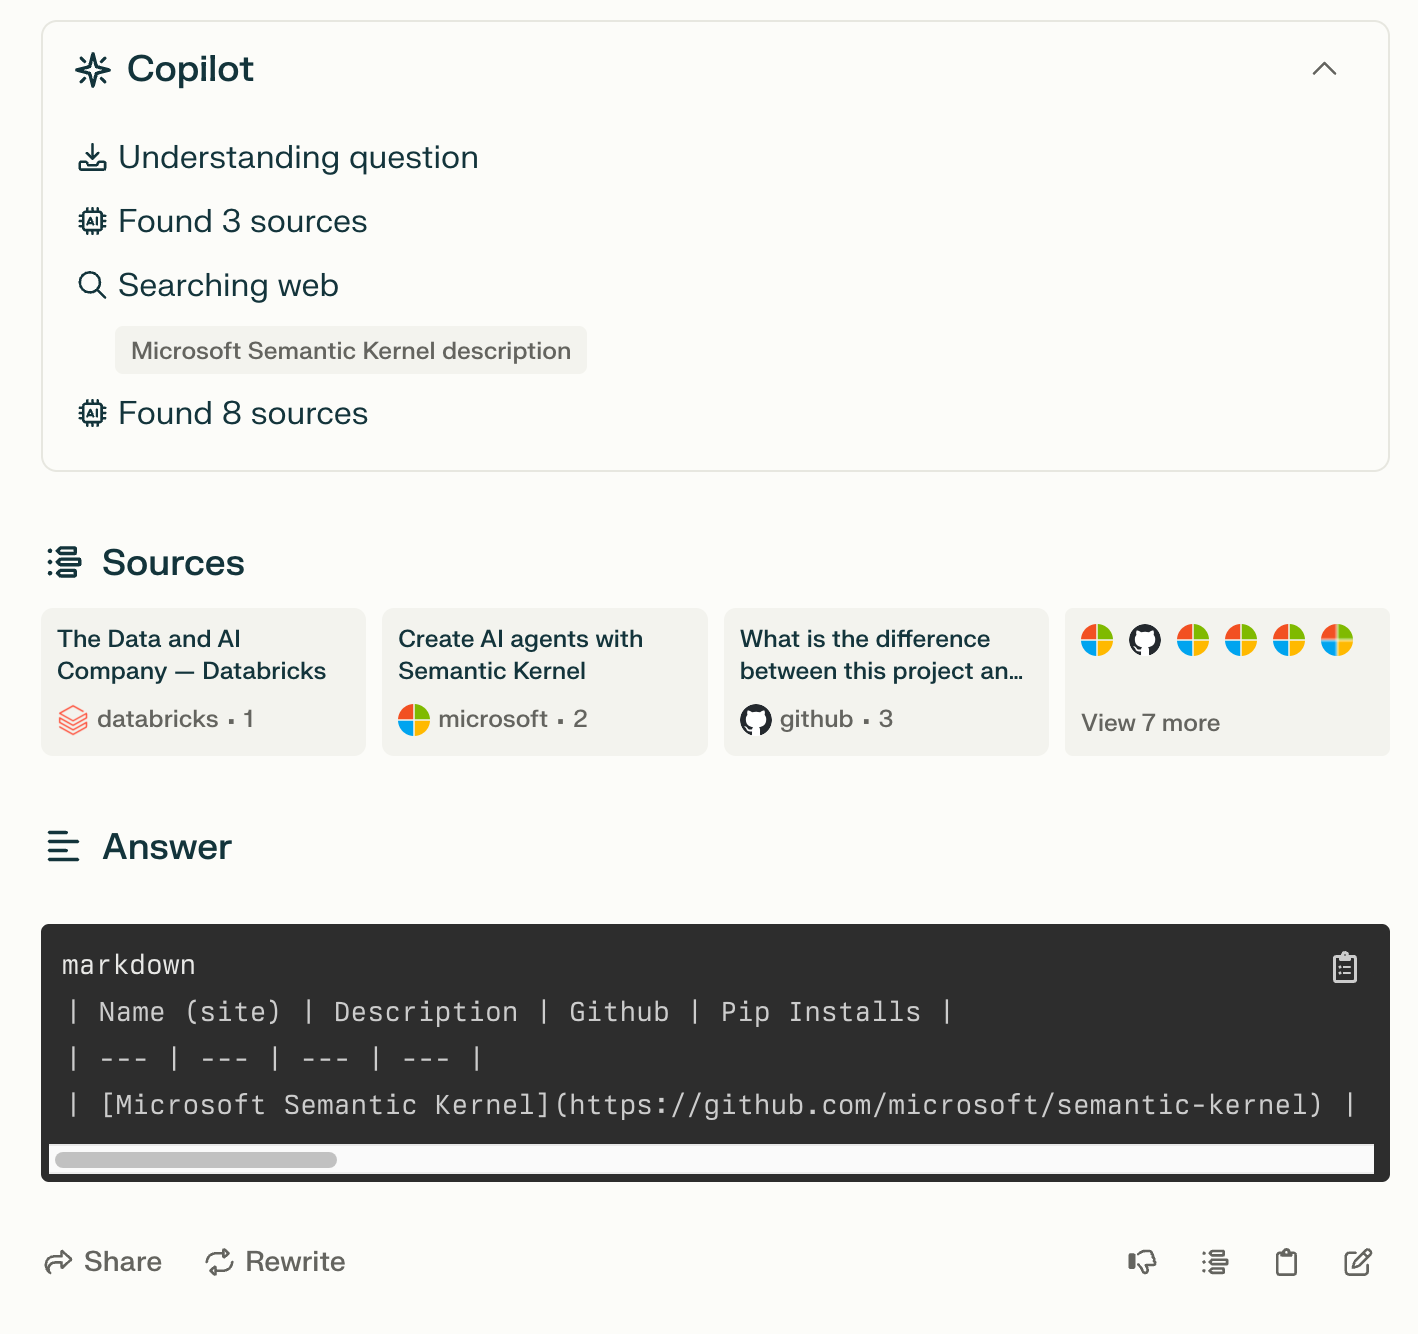Copy the markdown code block

tap(1344, 967)
